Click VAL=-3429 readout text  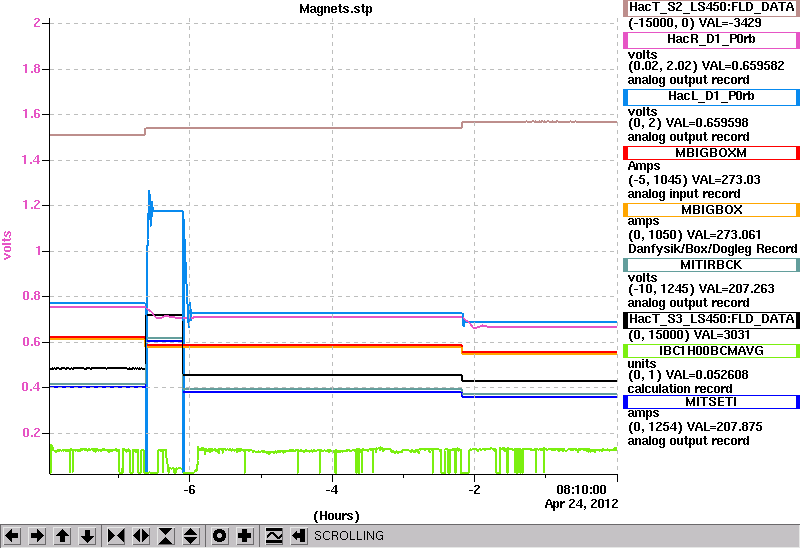[730, 23]
